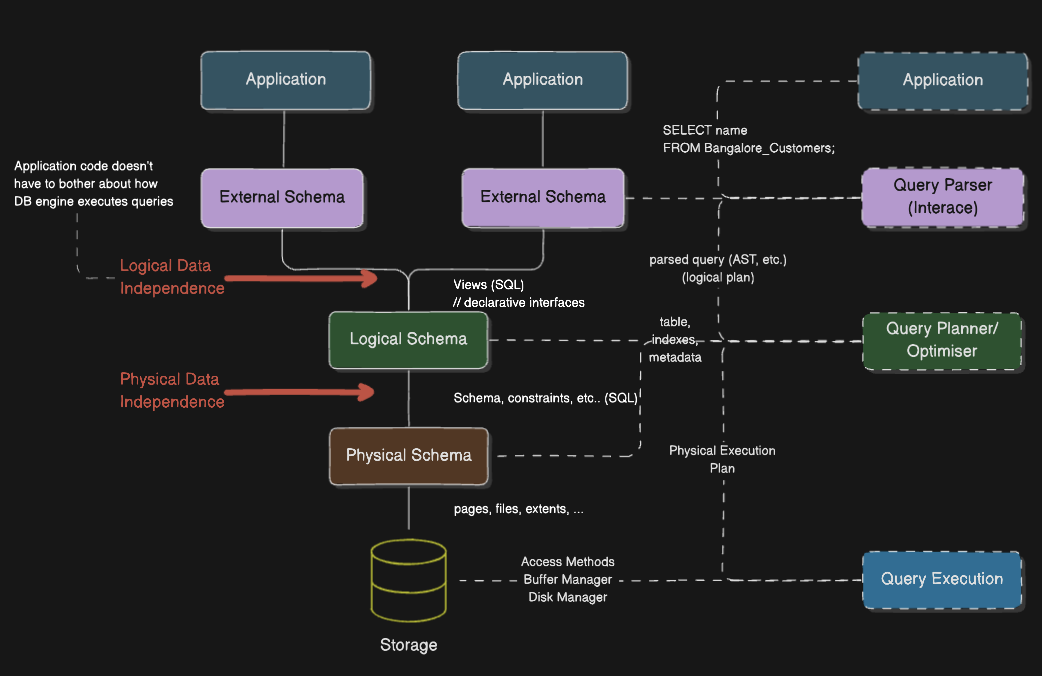The width and height of the screenshot is (1042, 676).
Task: Click 'SELECT name FROM Bangalore_Customers;' text
Action: 748,139
